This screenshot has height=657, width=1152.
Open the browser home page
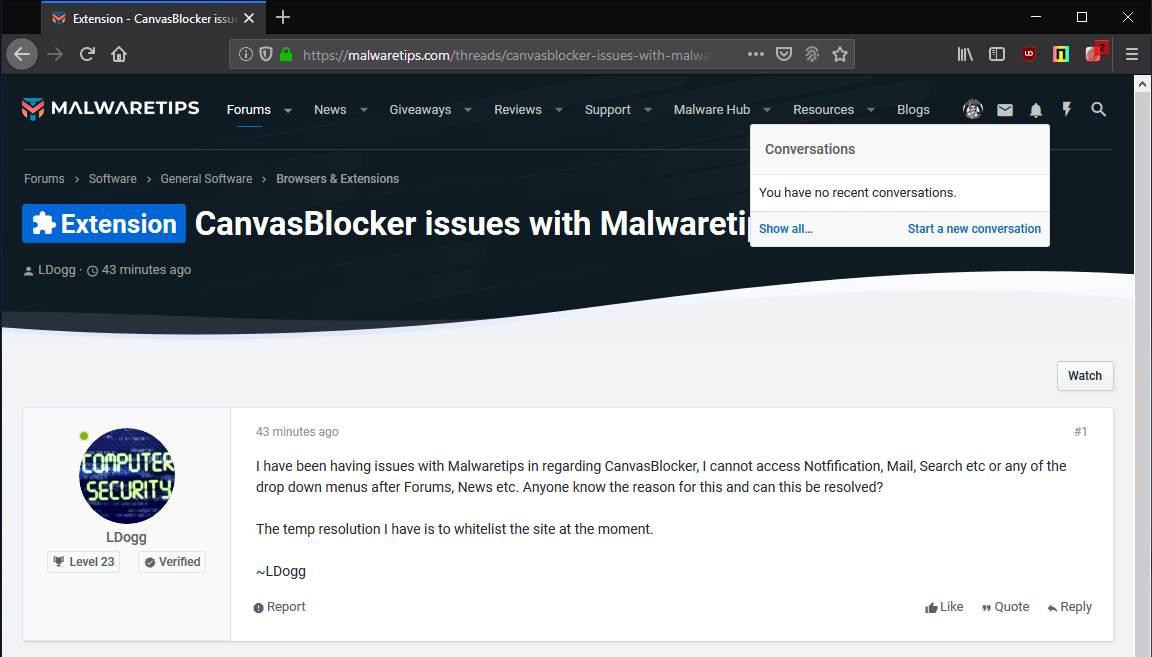coord(119,54)
